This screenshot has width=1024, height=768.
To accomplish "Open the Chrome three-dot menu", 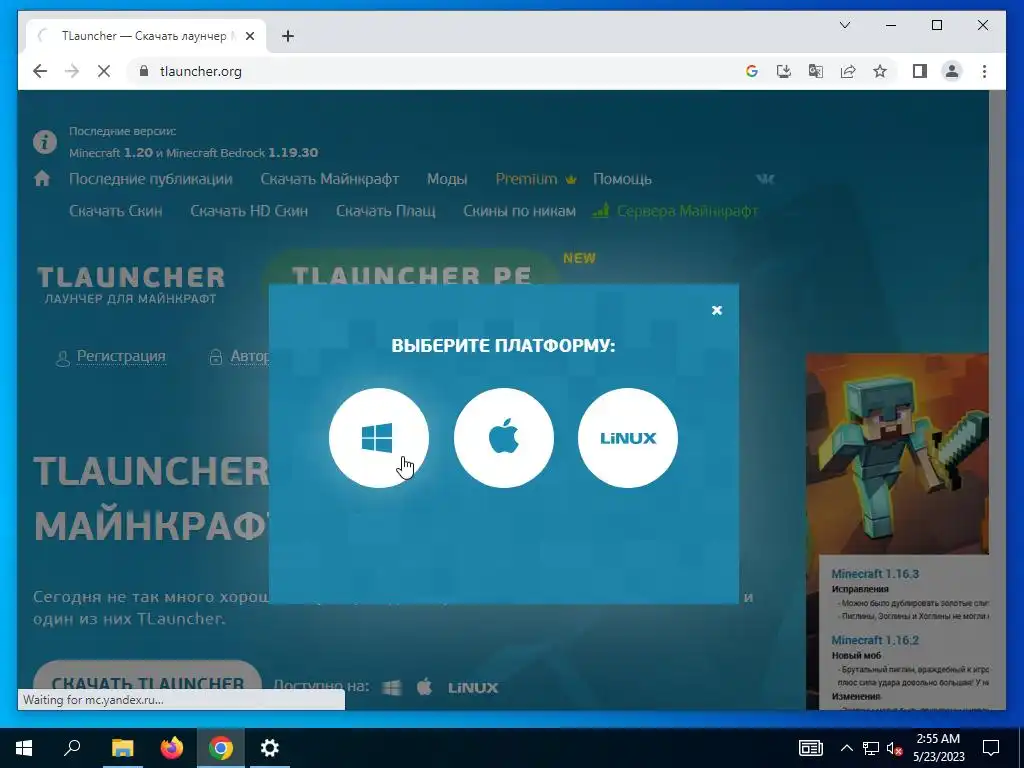I will (984, 71).
